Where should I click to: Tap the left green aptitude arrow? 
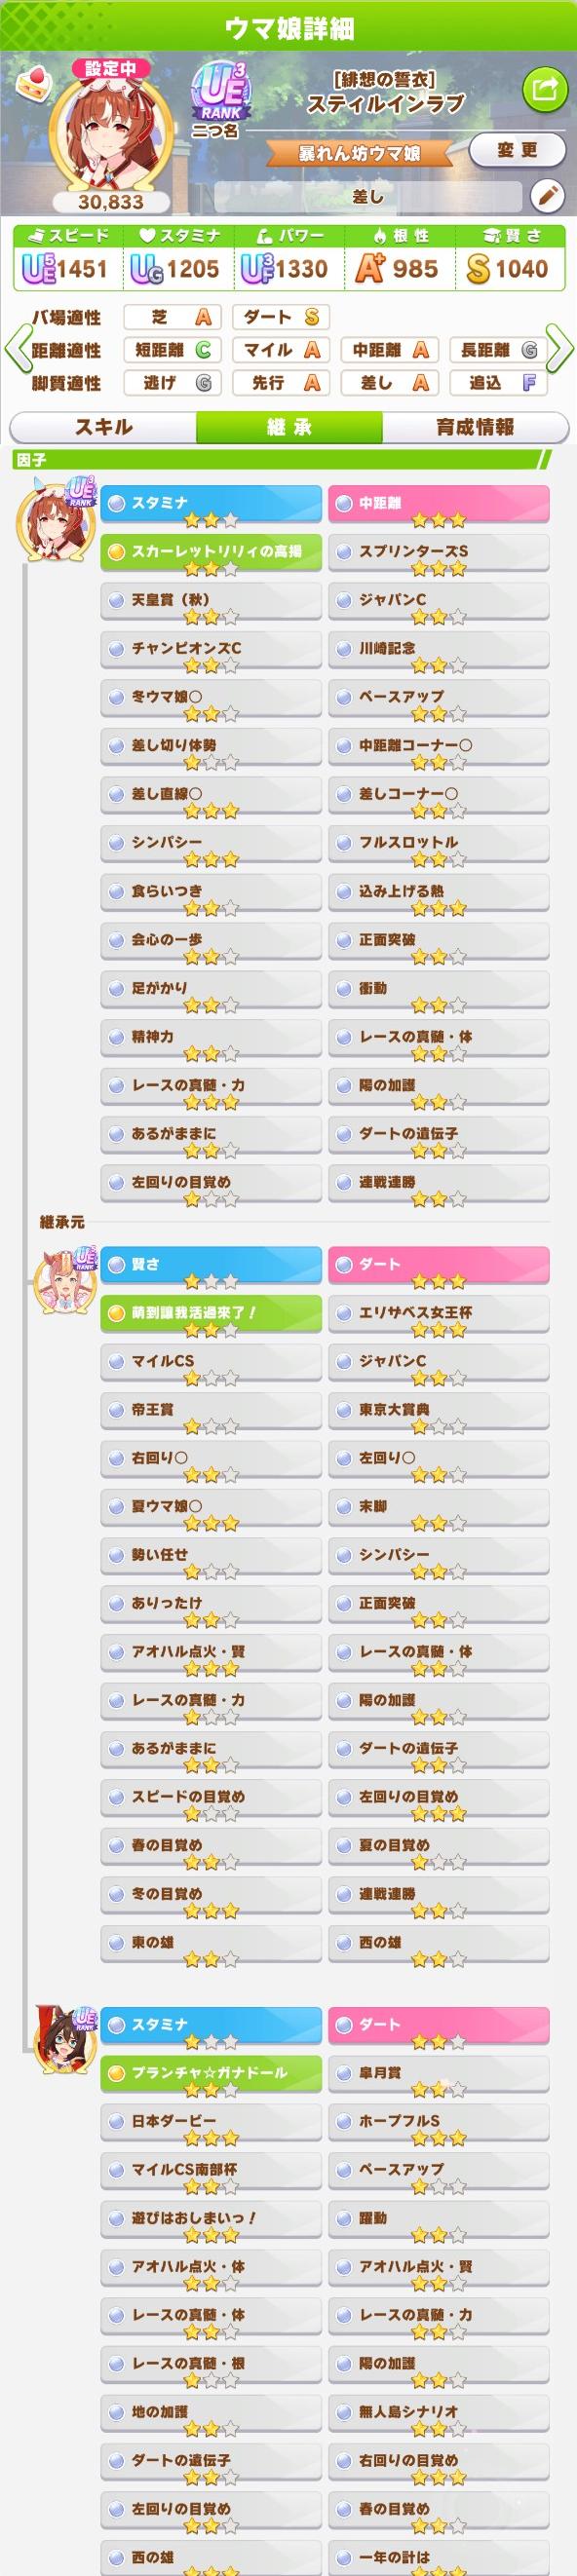click(x=15, y=349)
